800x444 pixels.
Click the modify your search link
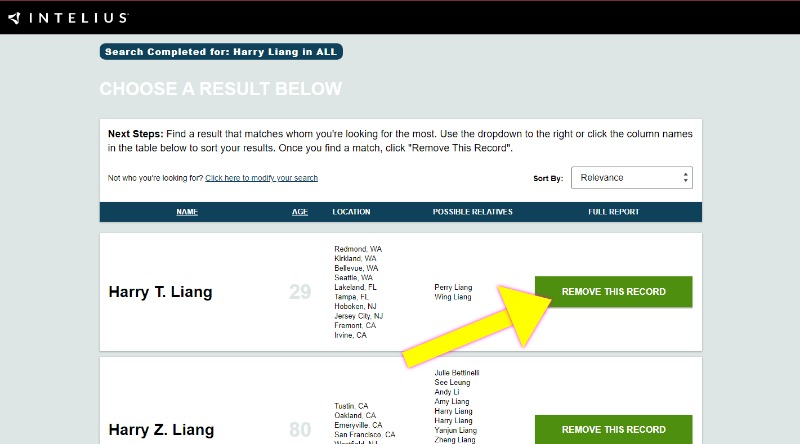tap(261, 178)
